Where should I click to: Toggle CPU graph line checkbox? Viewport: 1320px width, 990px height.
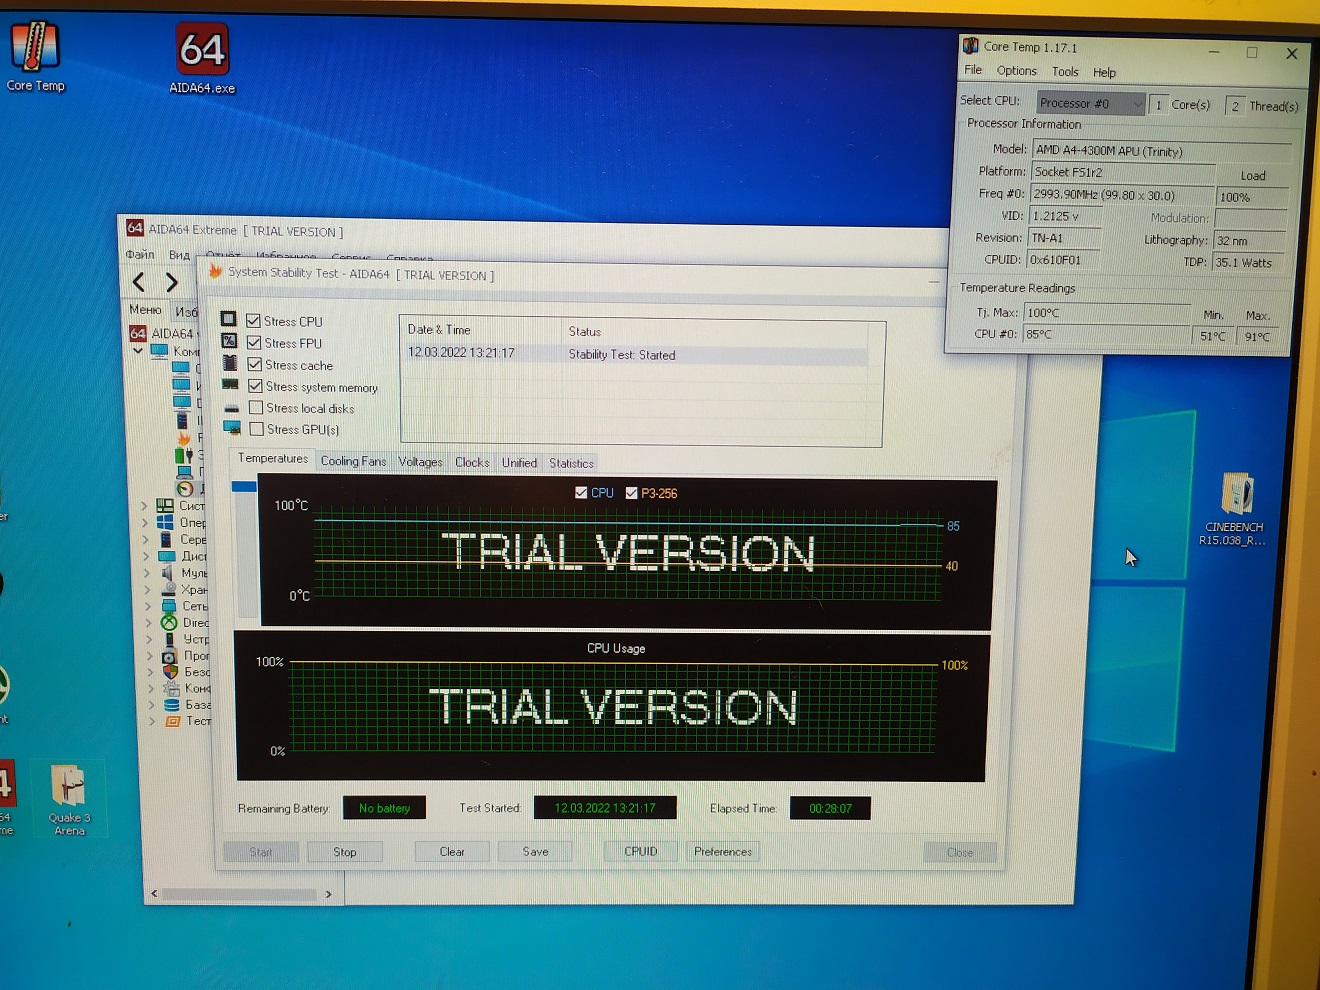[581, 492]
